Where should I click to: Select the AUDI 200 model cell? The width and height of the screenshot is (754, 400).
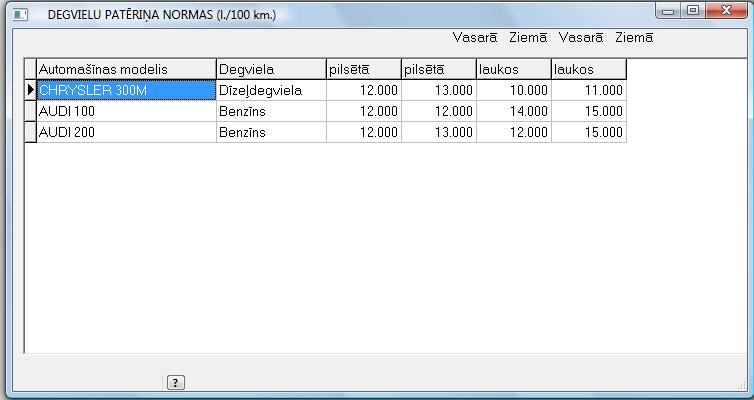click(126, 132)
